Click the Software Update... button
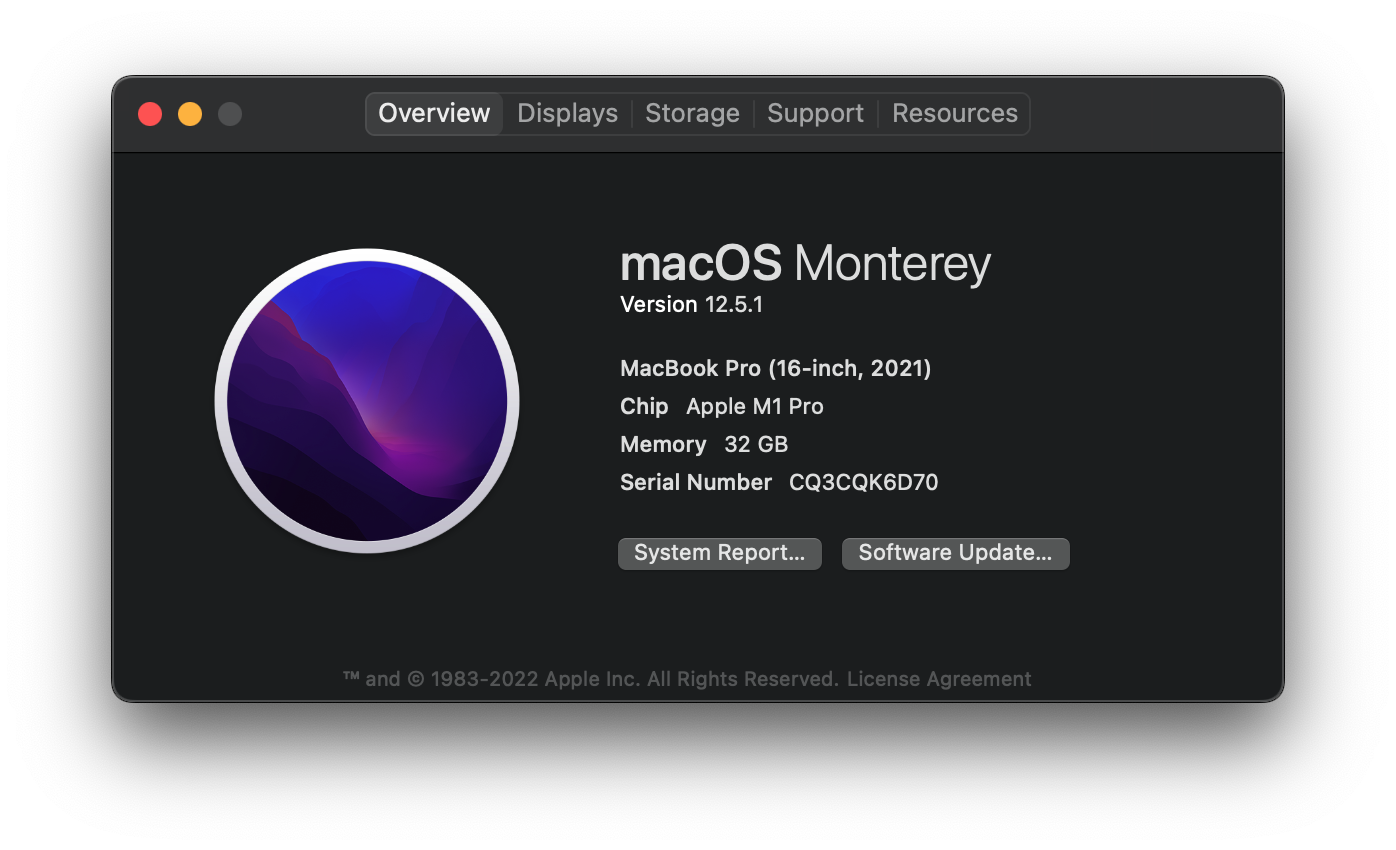 pos(956,553)
